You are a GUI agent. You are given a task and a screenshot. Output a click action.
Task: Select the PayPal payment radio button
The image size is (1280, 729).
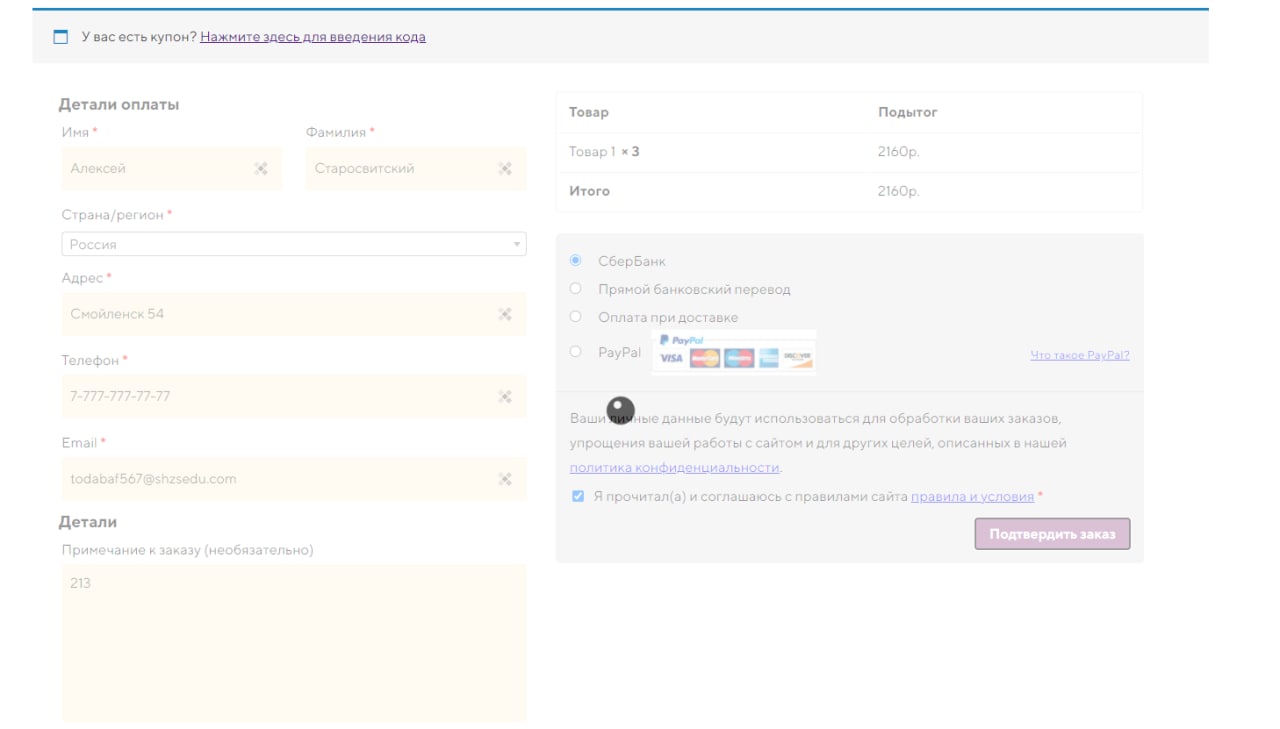[x=575, y=352]
